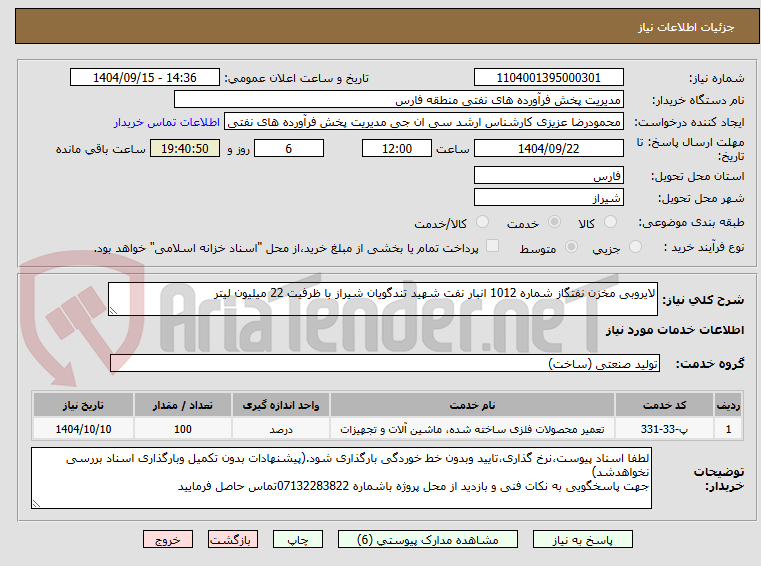Select the جزیی purchase type radio
This screenshot has height=566, width=761.
pos(635,247)
